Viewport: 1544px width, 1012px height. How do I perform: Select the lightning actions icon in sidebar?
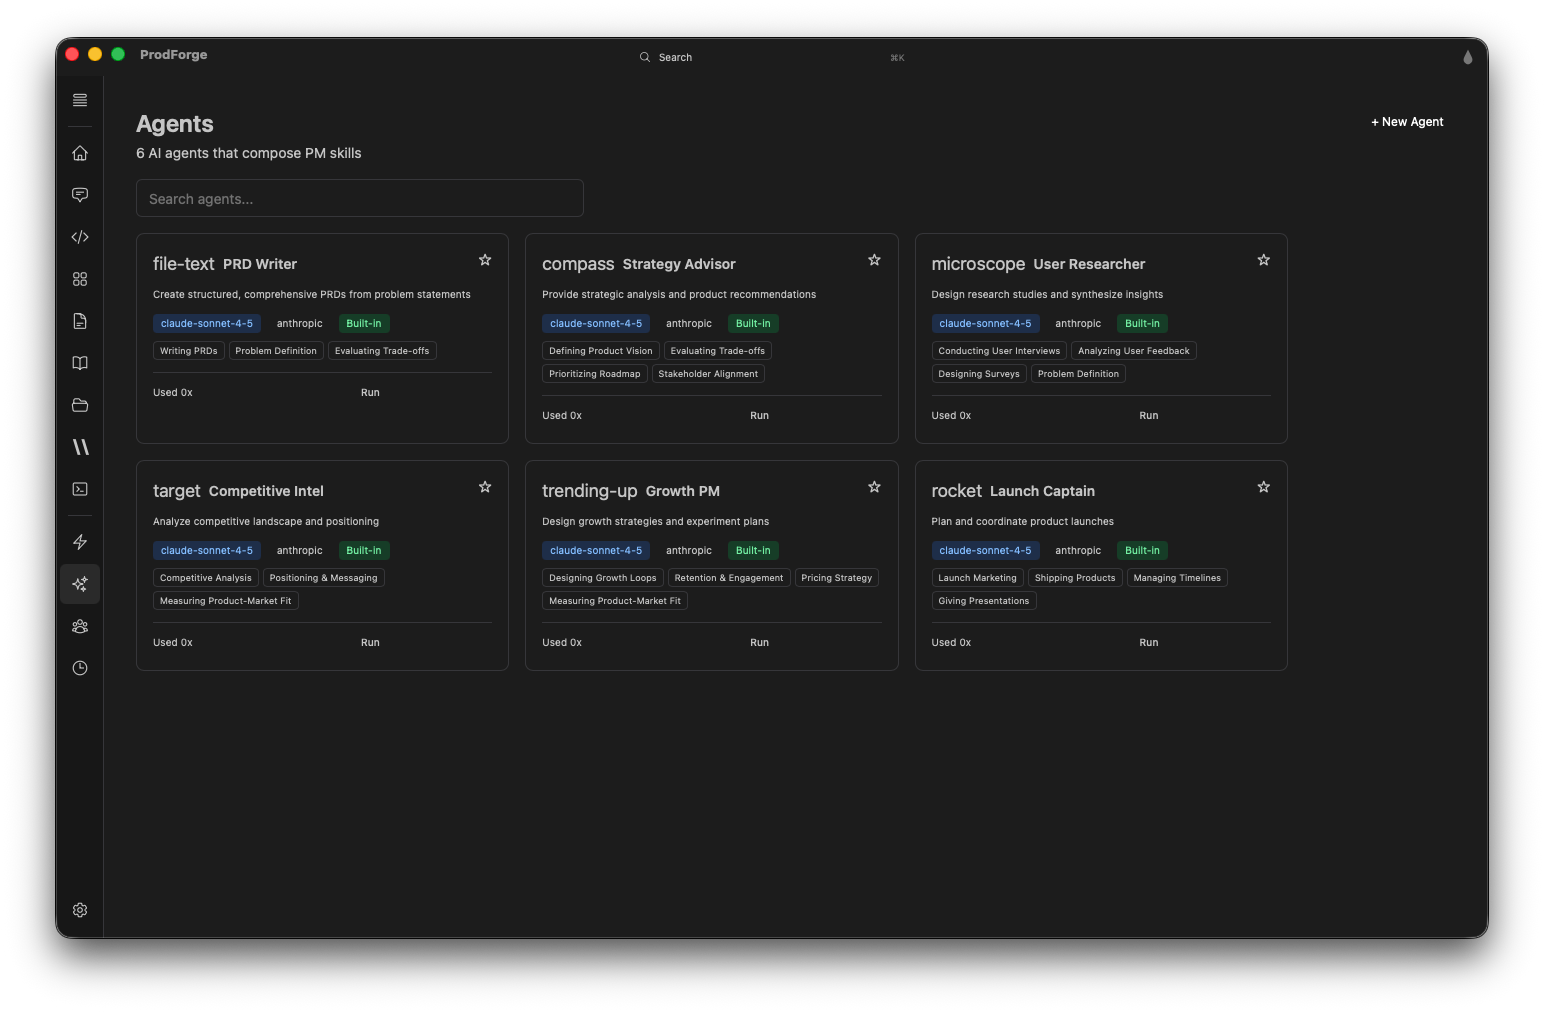(x=80, y=541)
